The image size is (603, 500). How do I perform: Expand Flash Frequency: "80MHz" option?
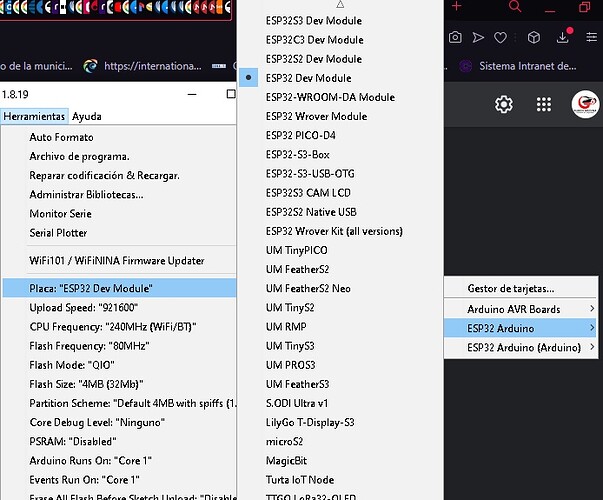tap(119, 346)
